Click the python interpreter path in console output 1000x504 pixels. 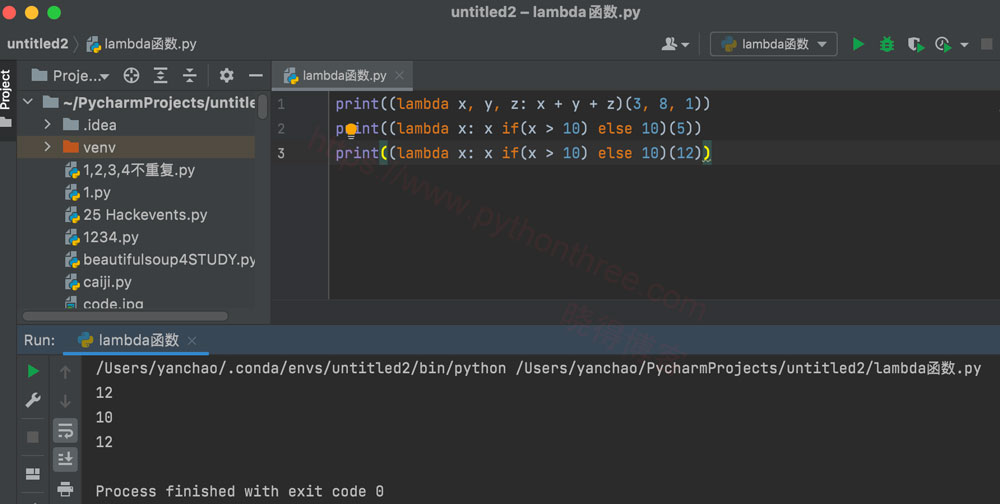(300, 368)
